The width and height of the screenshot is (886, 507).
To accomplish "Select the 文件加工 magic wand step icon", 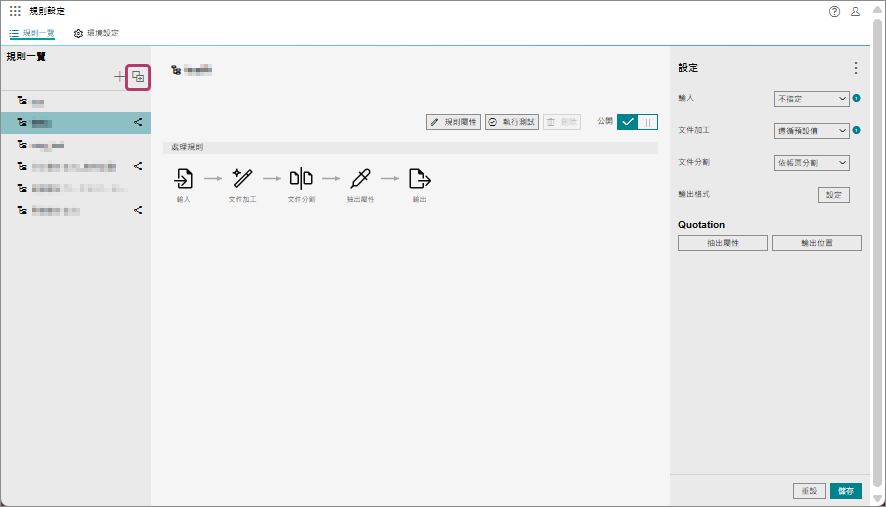I will coord(243,179).
